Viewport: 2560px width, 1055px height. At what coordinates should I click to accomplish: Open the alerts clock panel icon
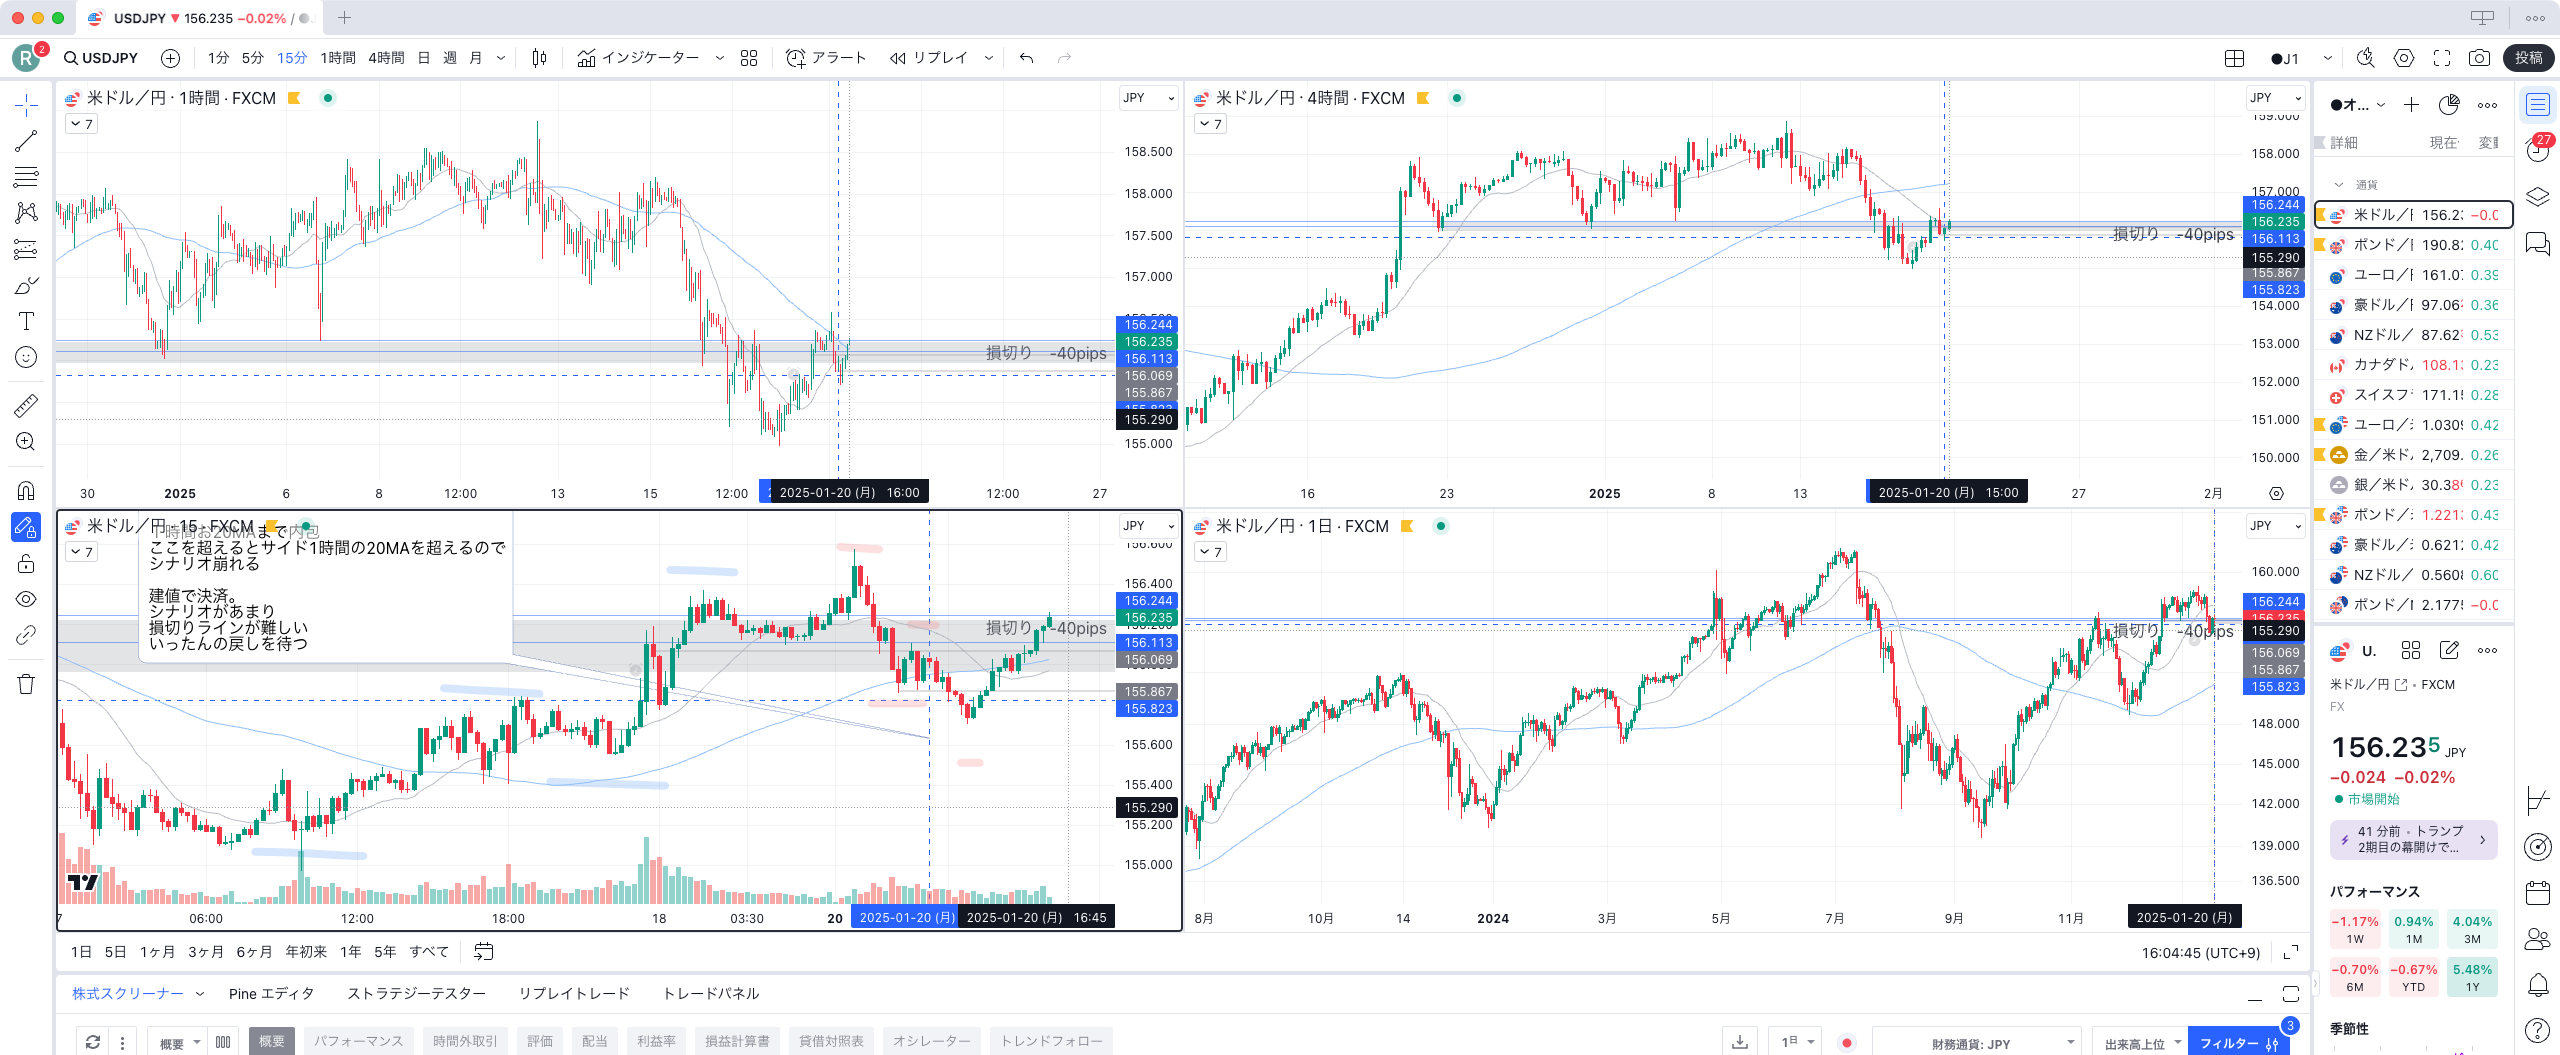[2538, 150]
